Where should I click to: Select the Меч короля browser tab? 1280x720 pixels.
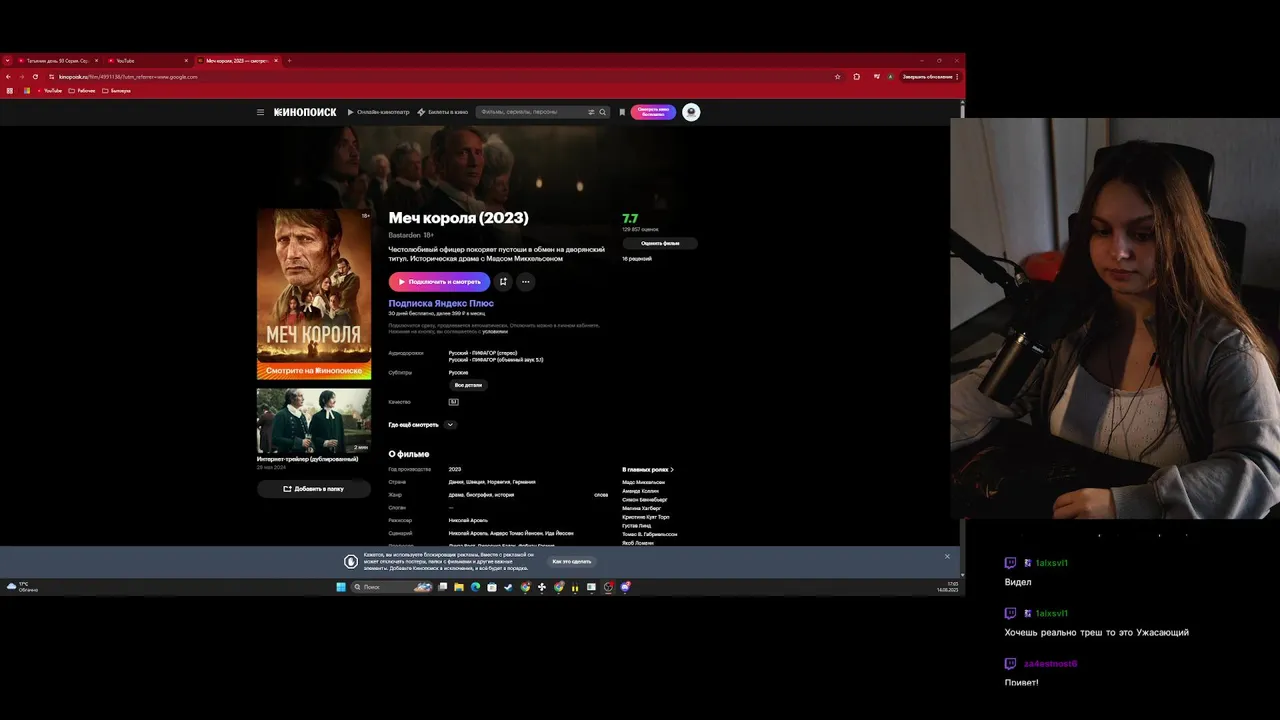coord(238,61)
